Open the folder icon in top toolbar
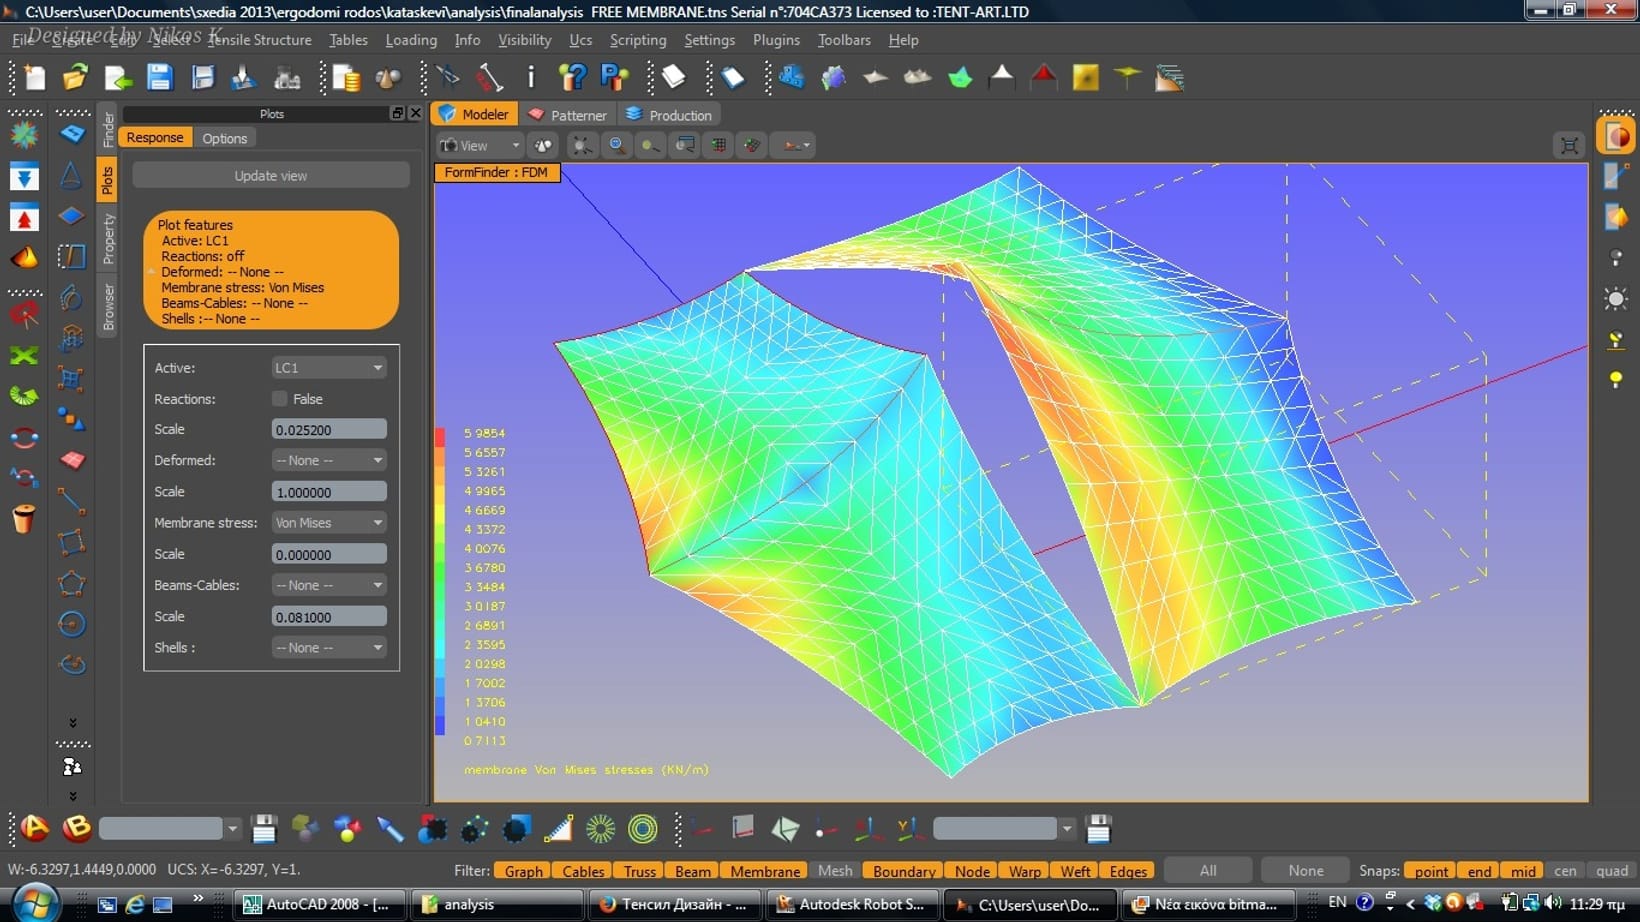Viewport: 1640px width, 922px height. 75,77
